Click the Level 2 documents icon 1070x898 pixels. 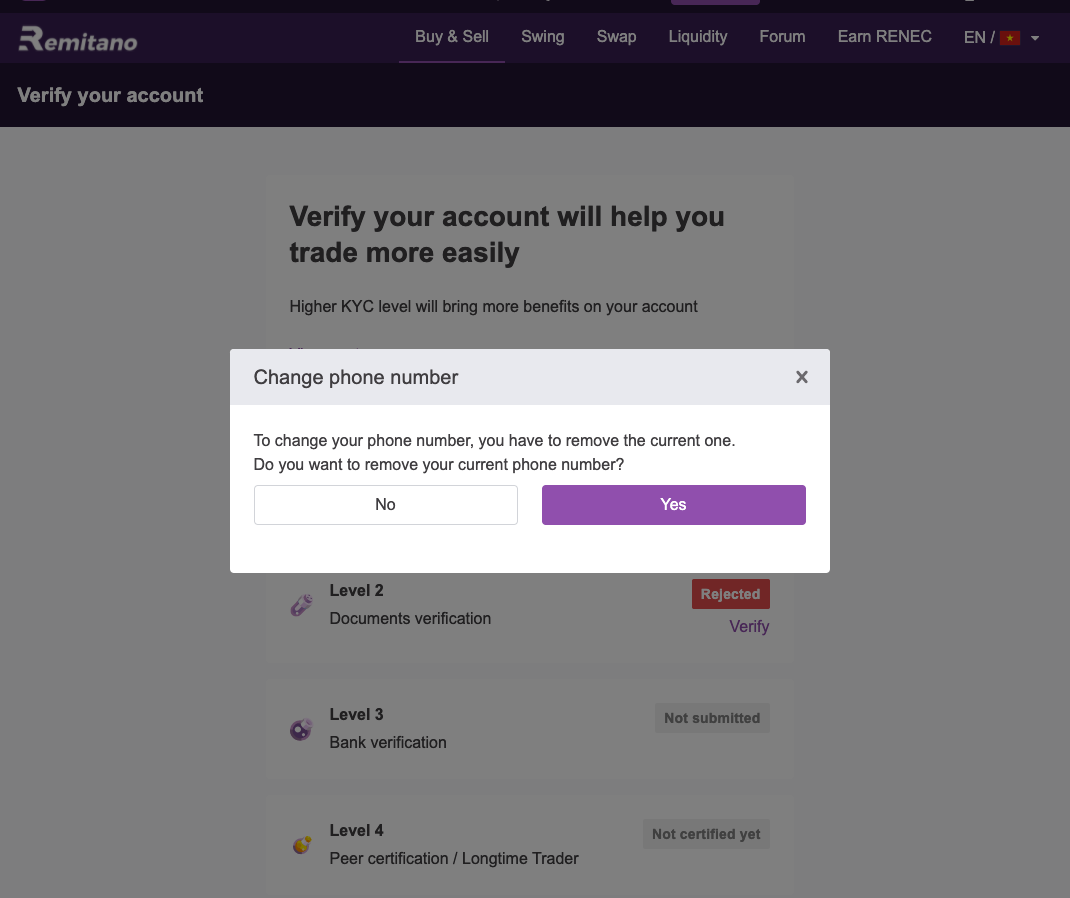[302, 605]
